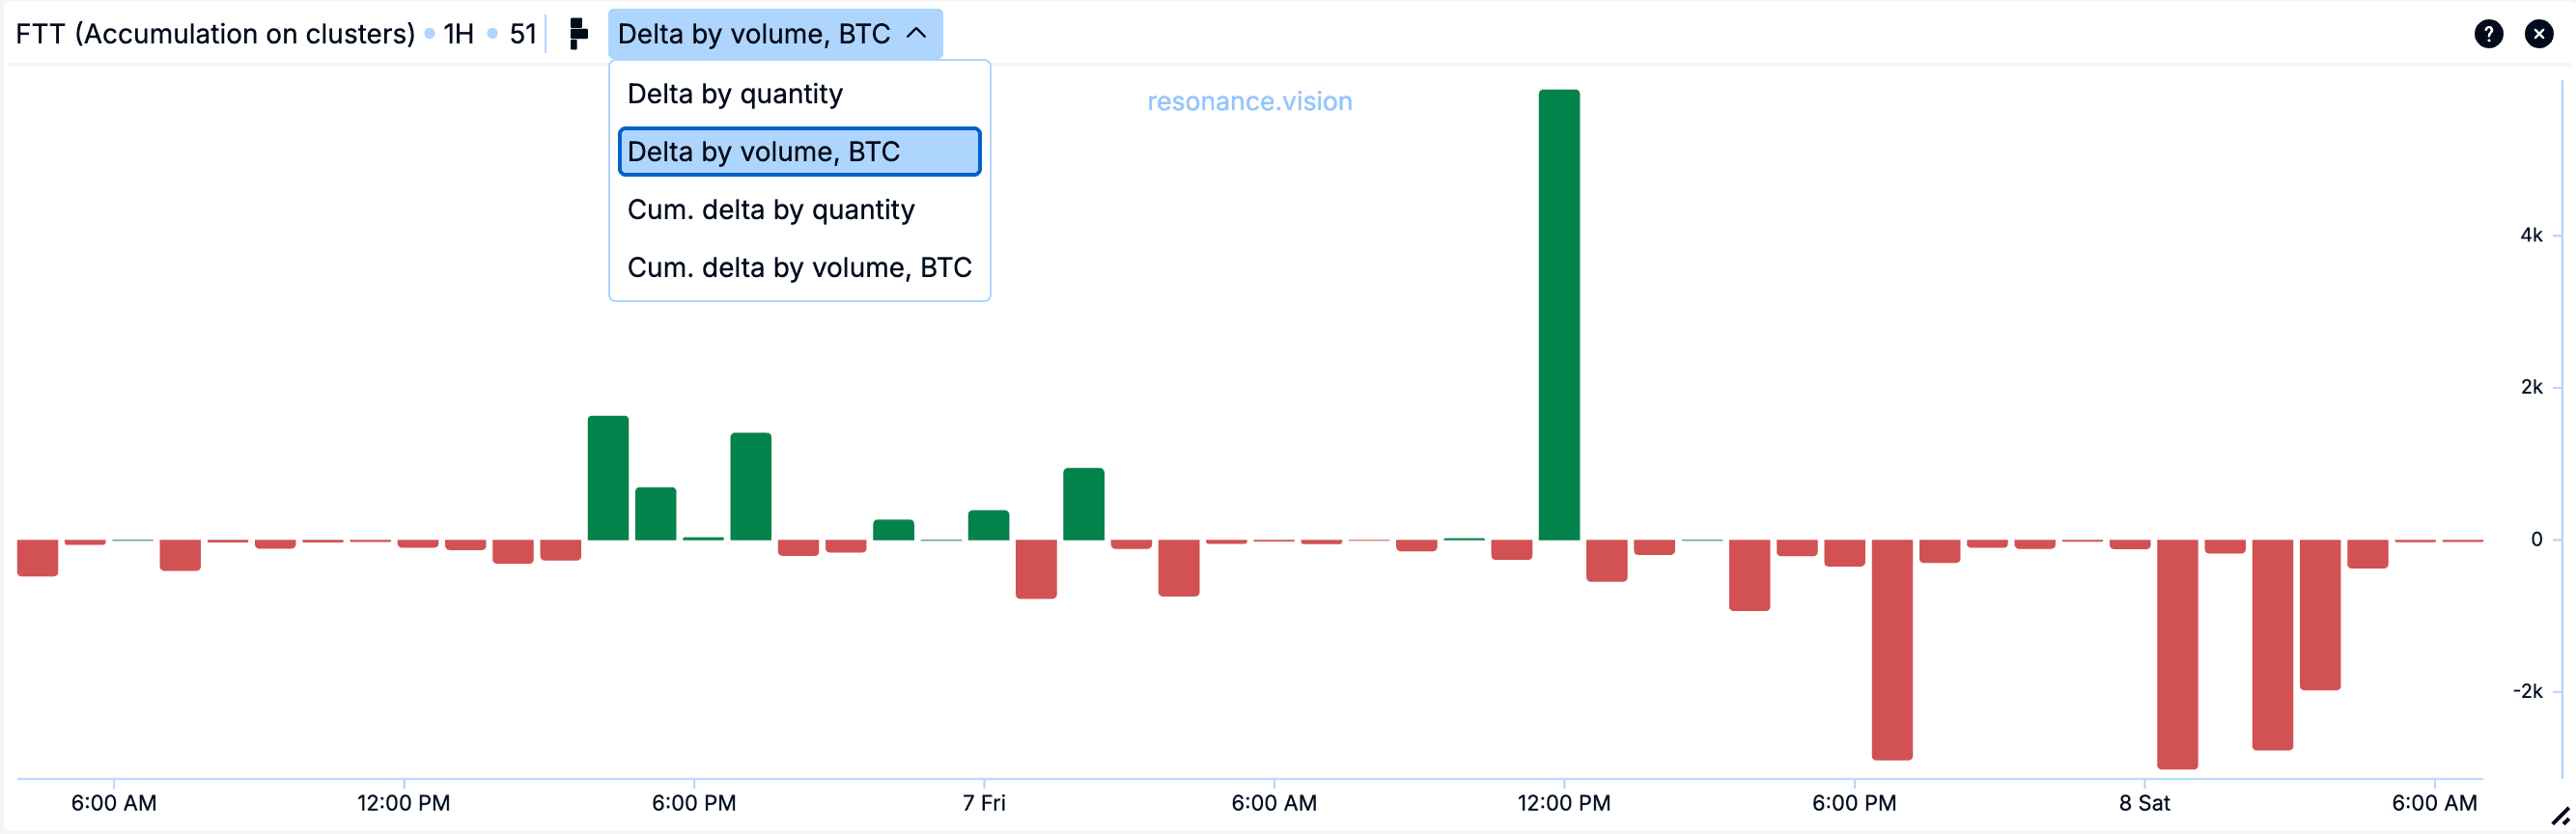The height and width of the screenshot is (834, 2576).
Task: Click the -2k value on the y-axis
Action: coord(2526,691)
